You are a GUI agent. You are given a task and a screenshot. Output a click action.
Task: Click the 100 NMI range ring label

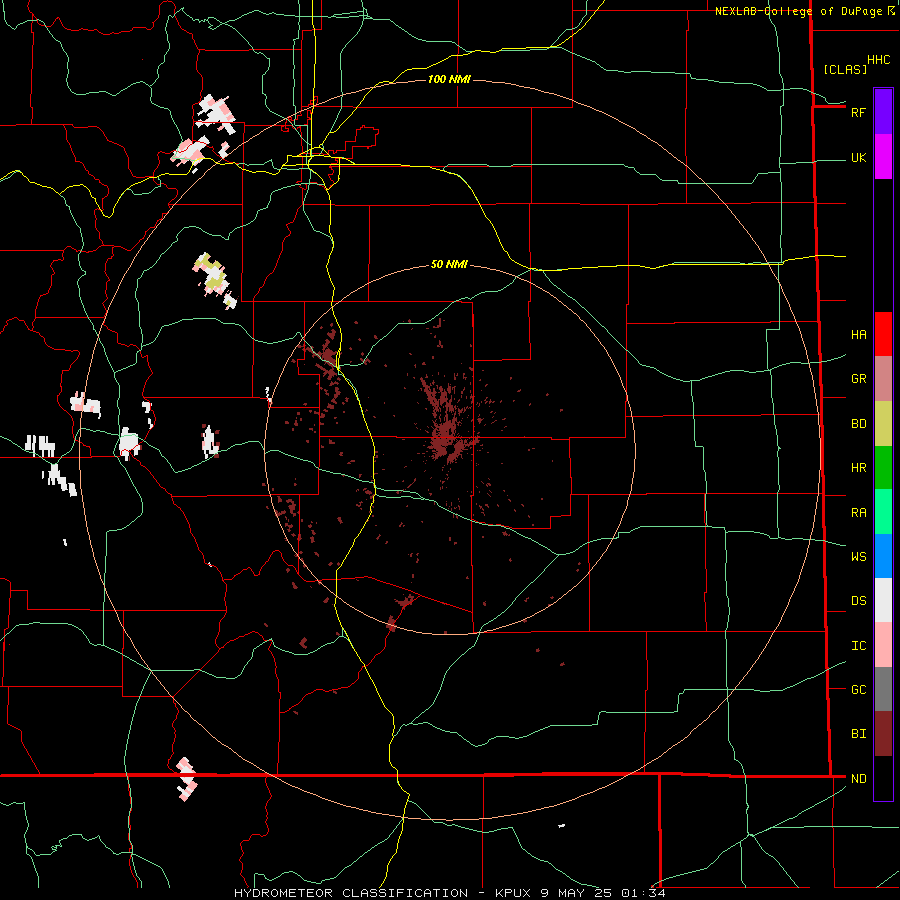(x=449, y=79)
